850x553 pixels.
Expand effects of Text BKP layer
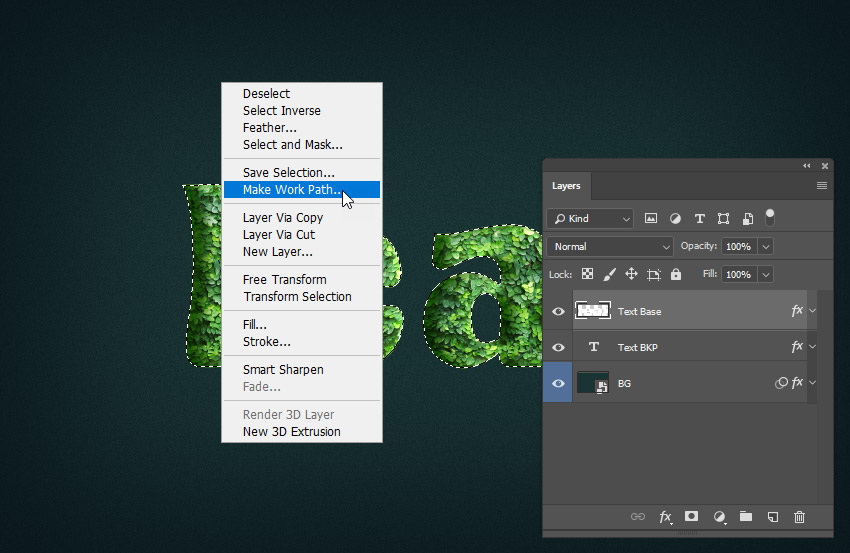pyautogui.click(x=812, y=346)
